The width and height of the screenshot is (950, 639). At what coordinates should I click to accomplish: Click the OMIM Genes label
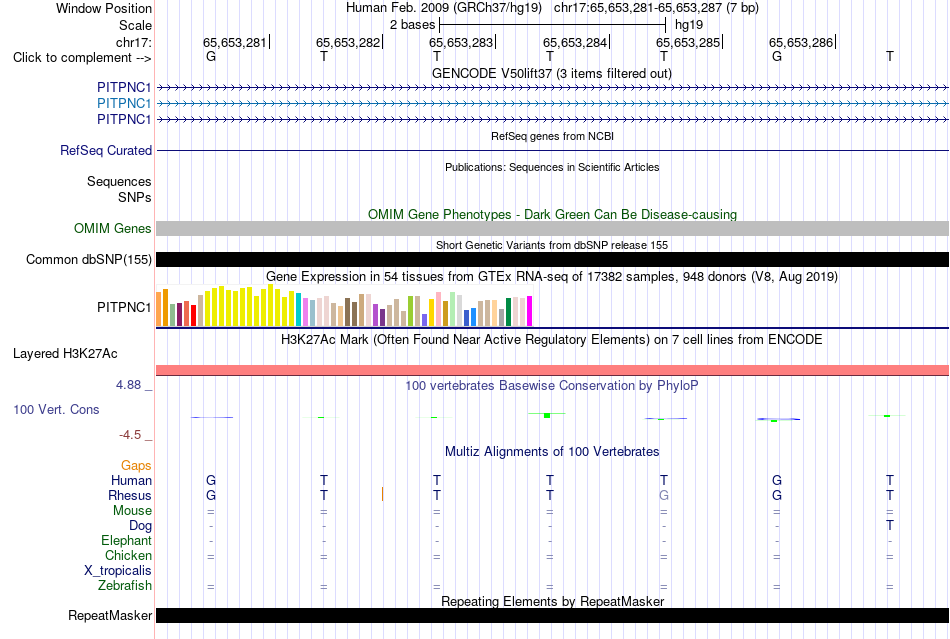(x=112, y=228)
